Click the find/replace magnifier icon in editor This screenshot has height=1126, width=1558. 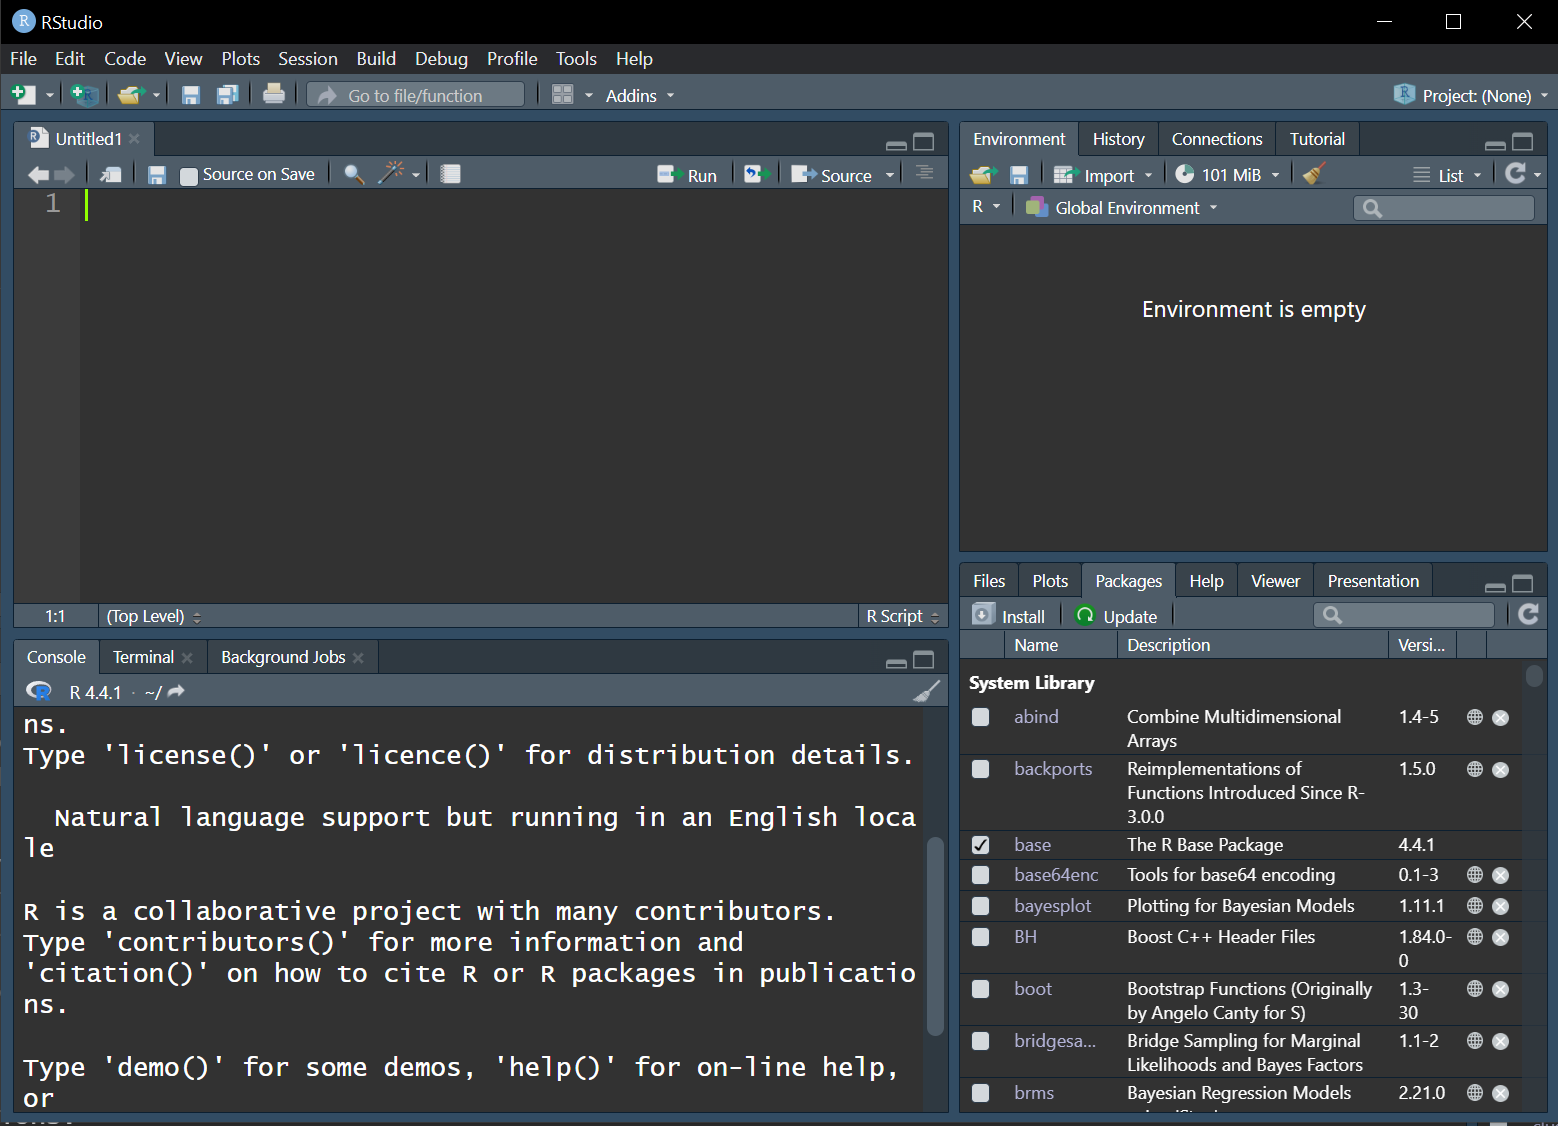(353, 174)
